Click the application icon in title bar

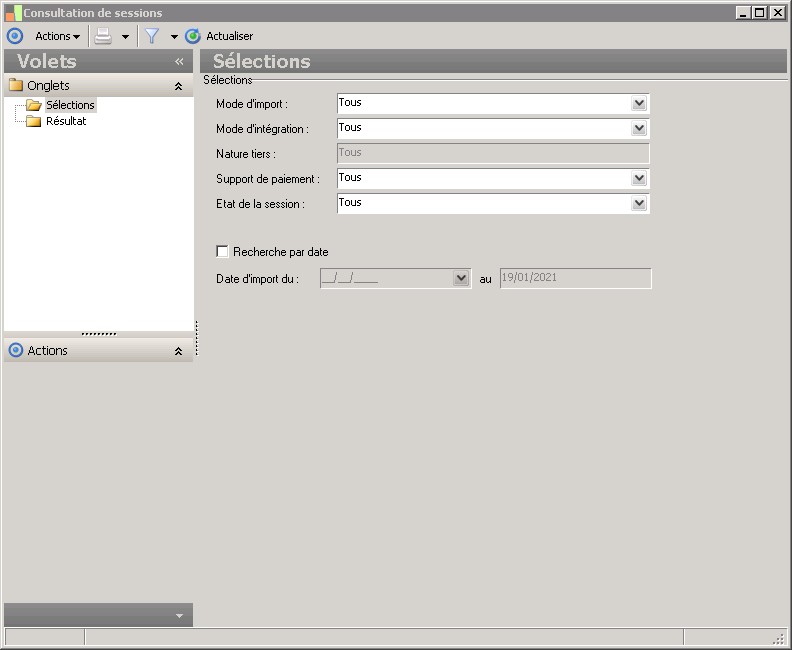pos(14,13)
